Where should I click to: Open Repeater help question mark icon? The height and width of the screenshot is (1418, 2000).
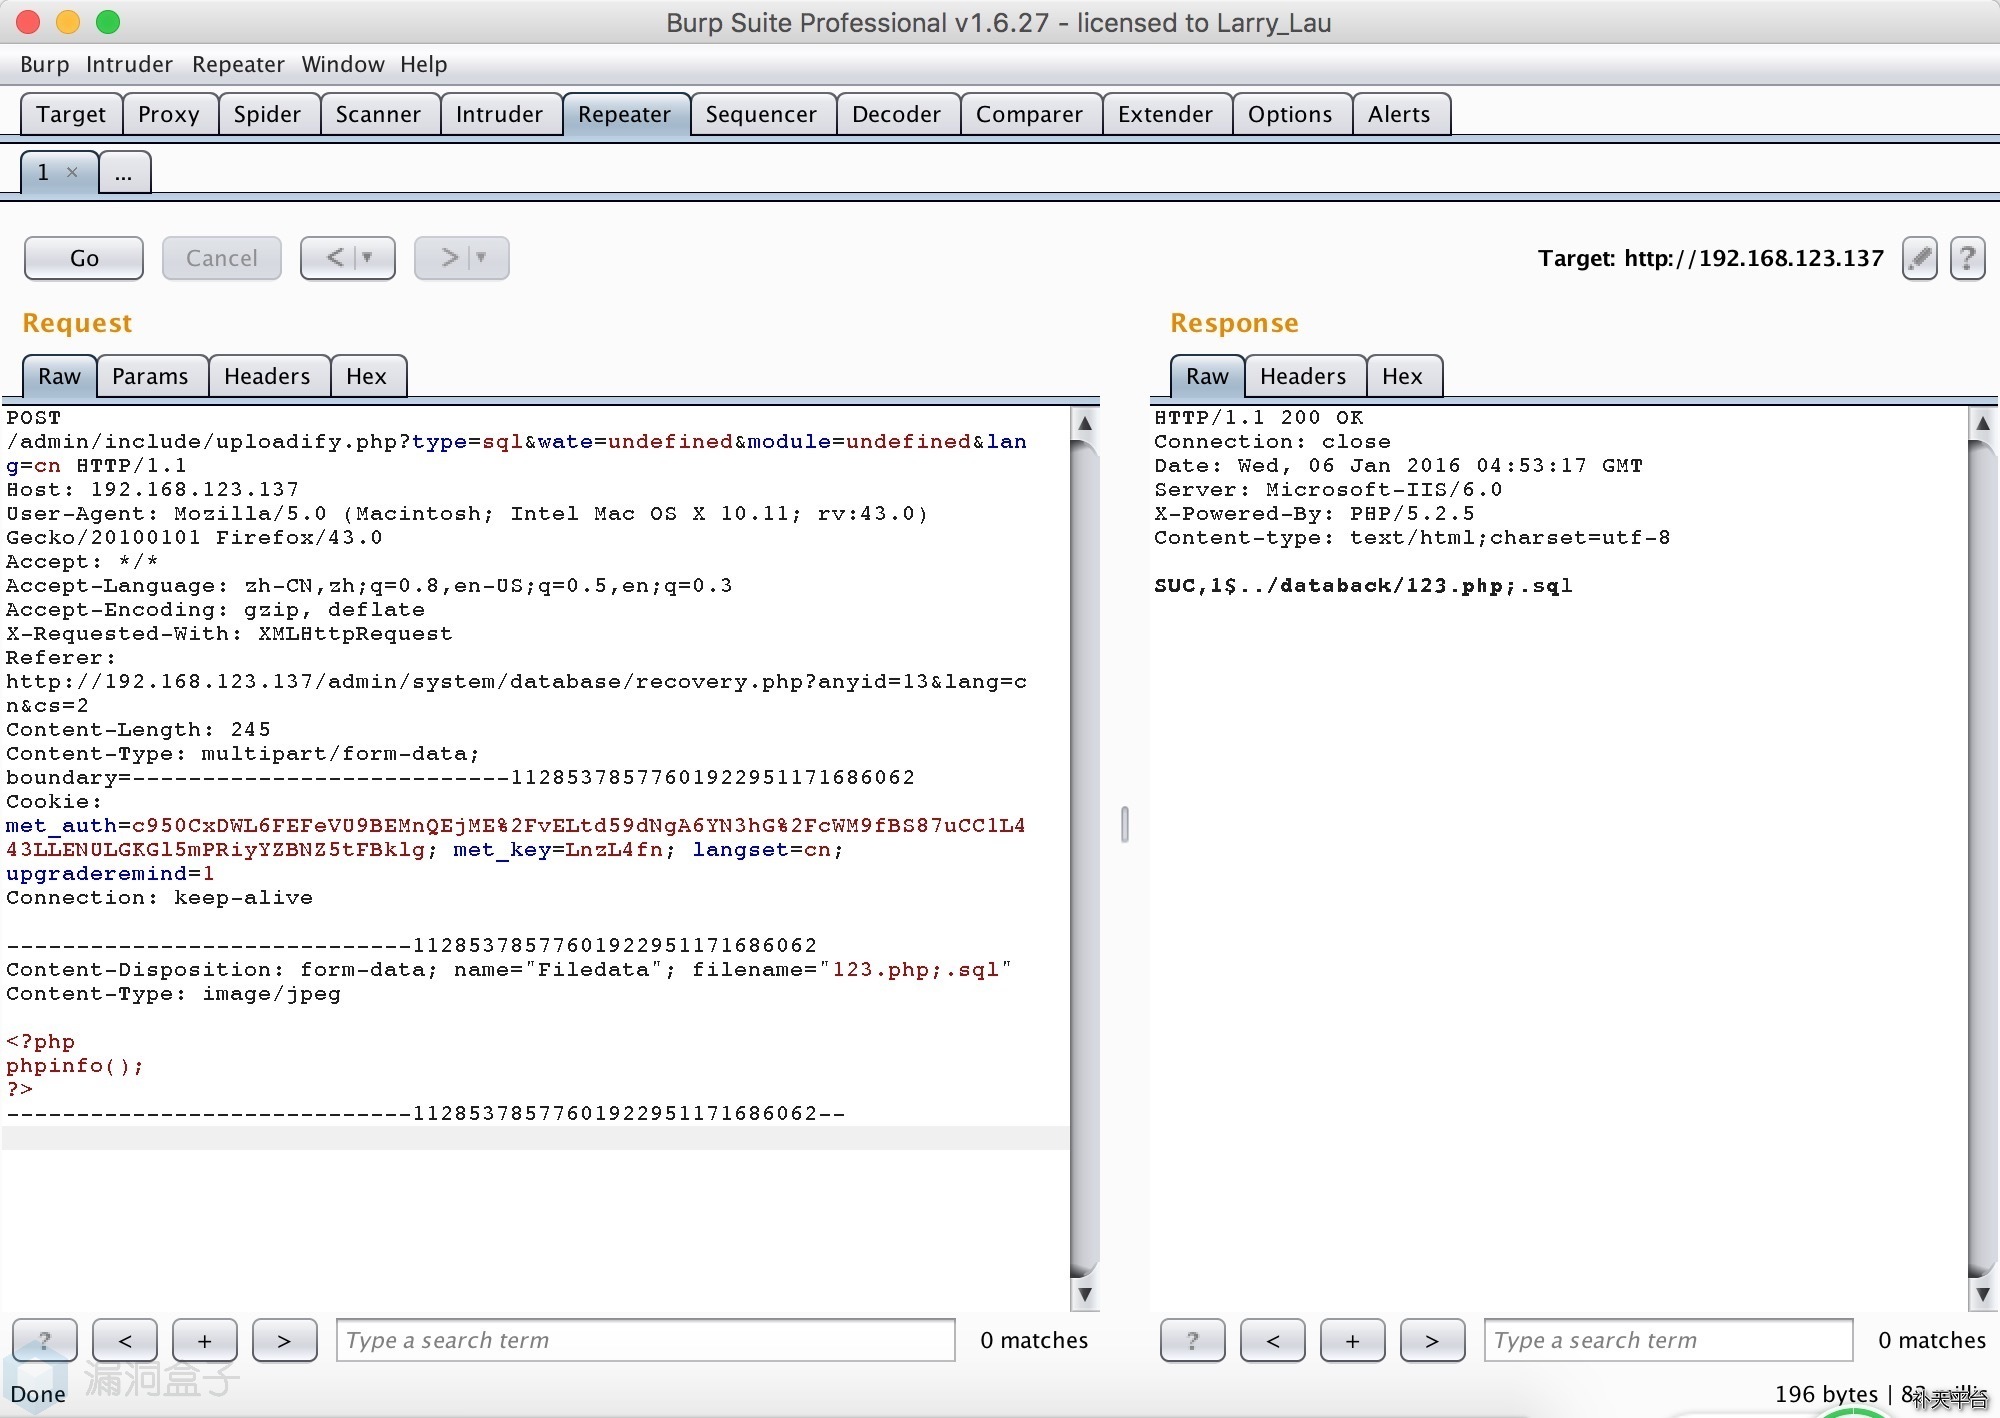pos(1967,259)
